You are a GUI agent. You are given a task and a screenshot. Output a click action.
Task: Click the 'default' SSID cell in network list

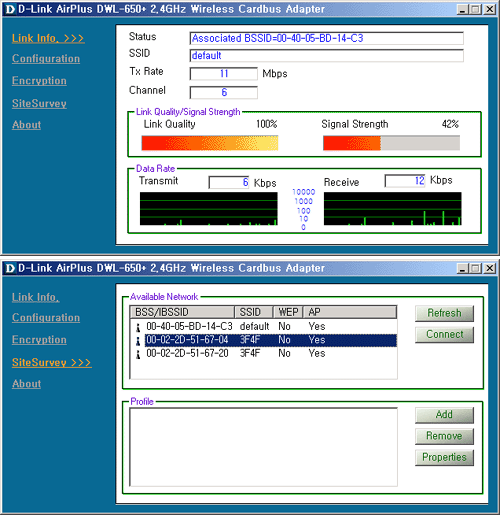254,326
